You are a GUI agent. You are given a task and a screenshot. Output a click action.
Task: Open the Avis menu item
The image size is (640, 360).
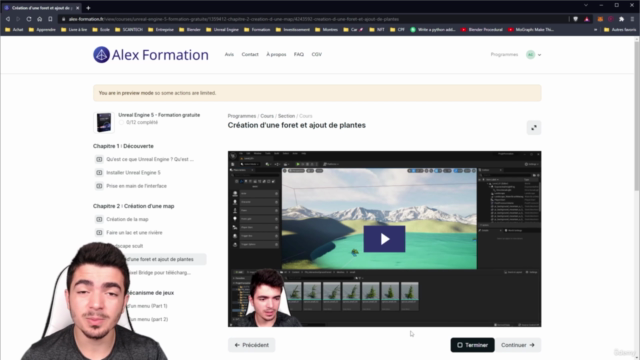[229, 54]
